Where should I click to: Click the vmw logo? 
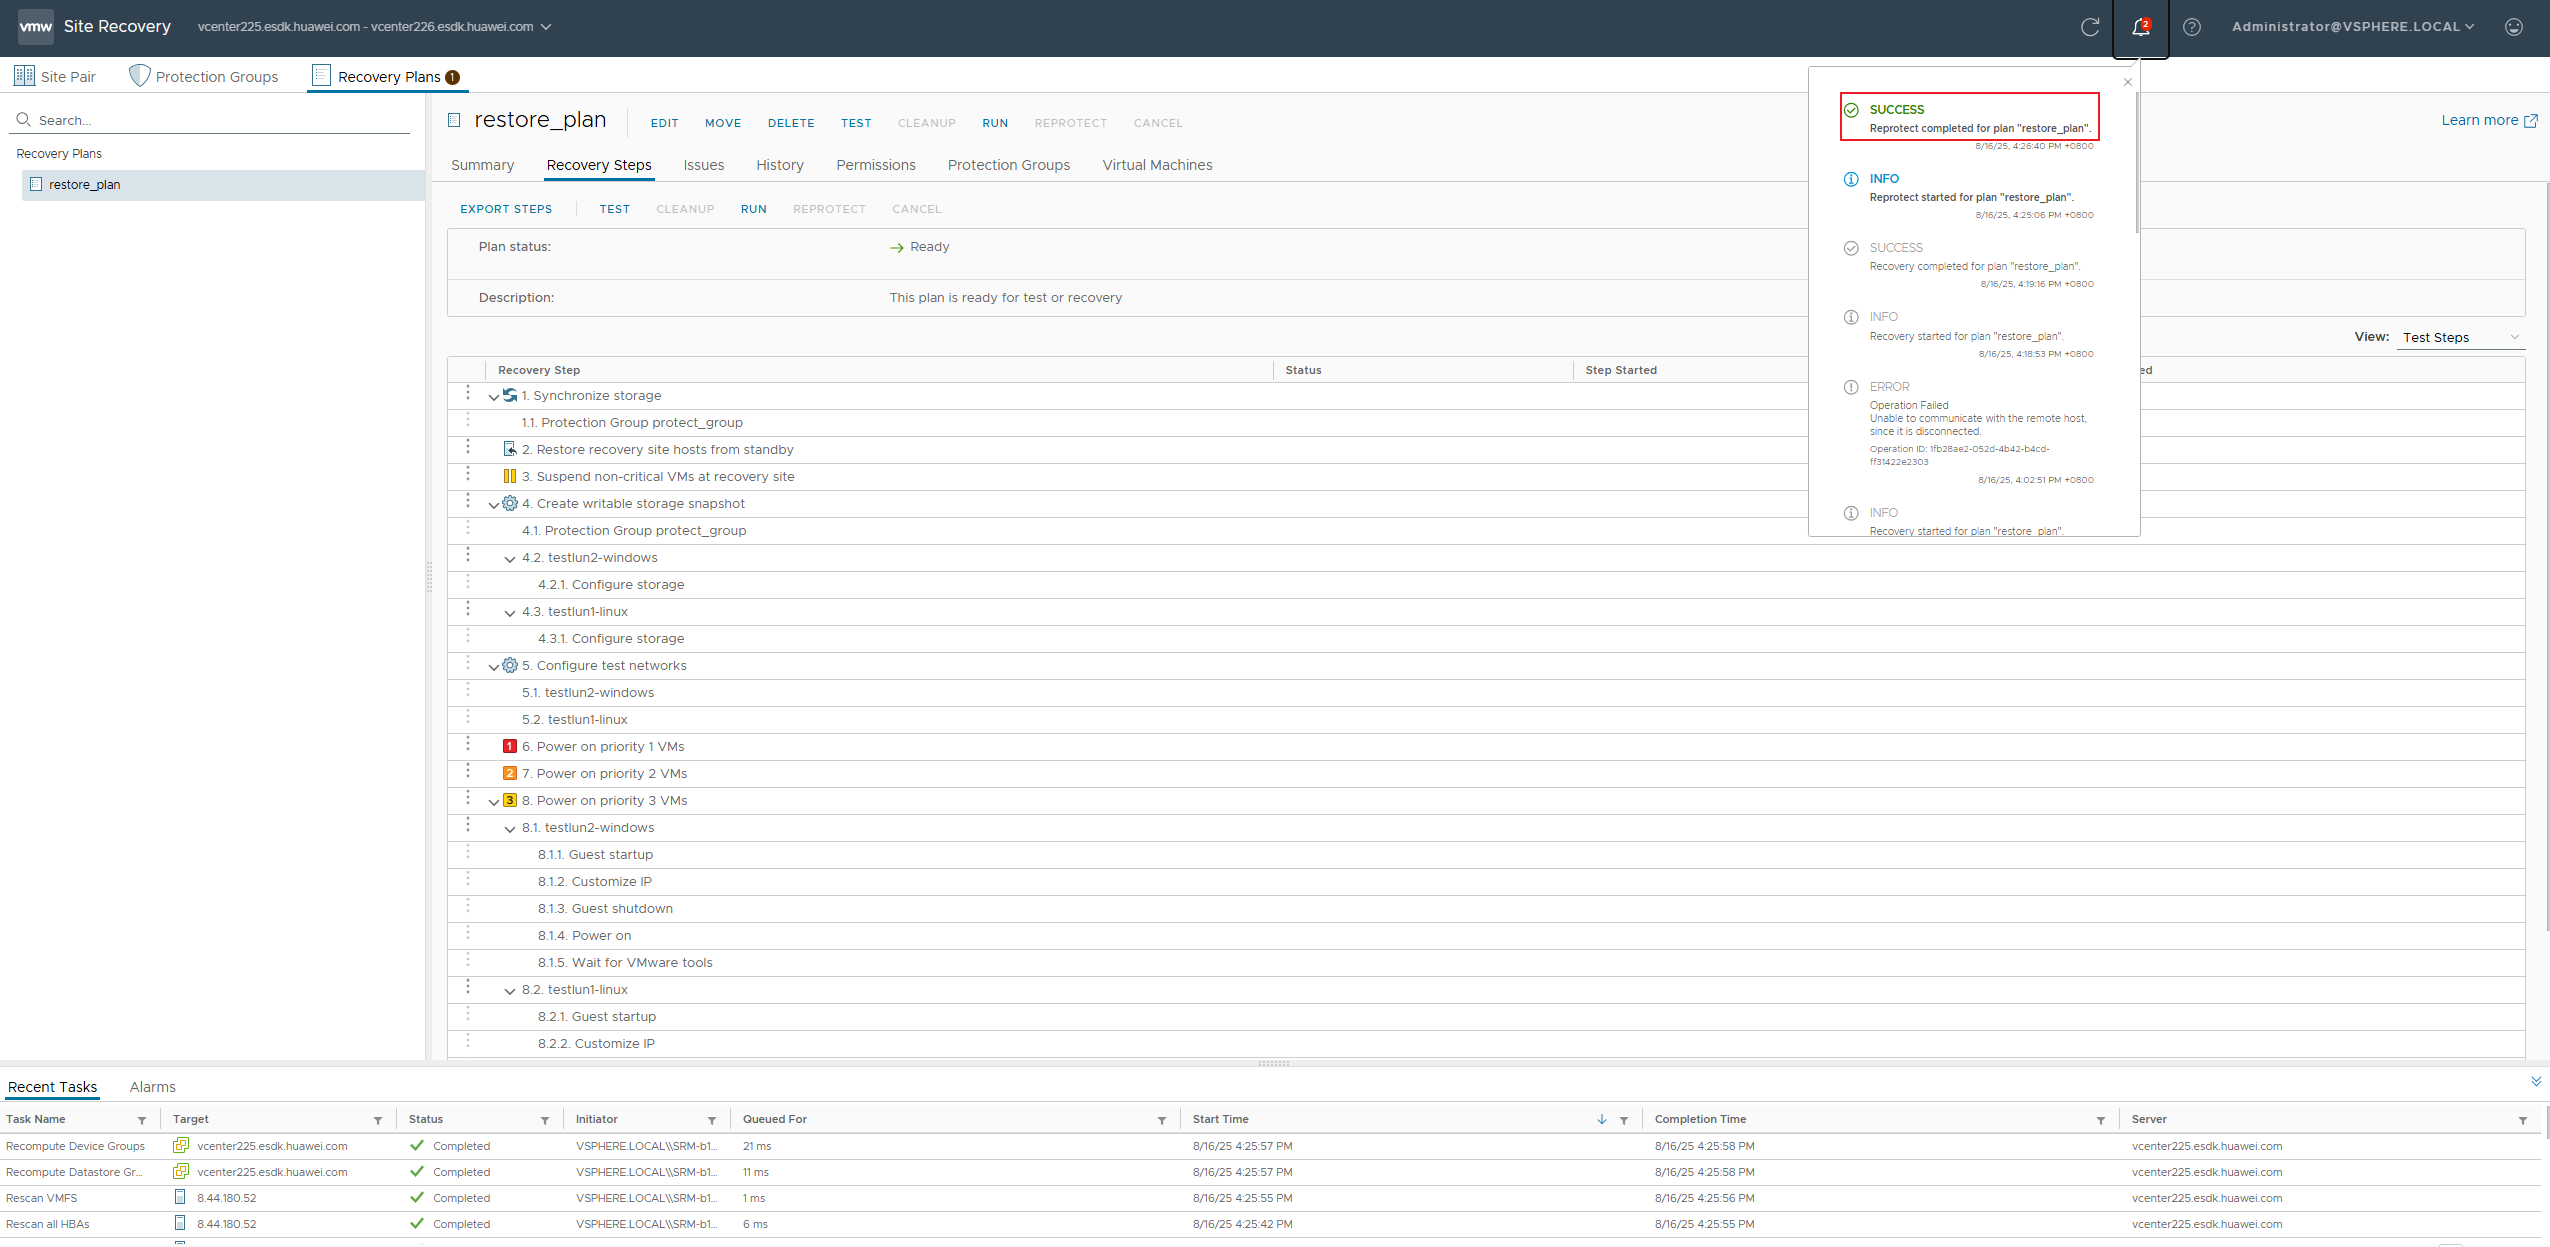[35, 27]
